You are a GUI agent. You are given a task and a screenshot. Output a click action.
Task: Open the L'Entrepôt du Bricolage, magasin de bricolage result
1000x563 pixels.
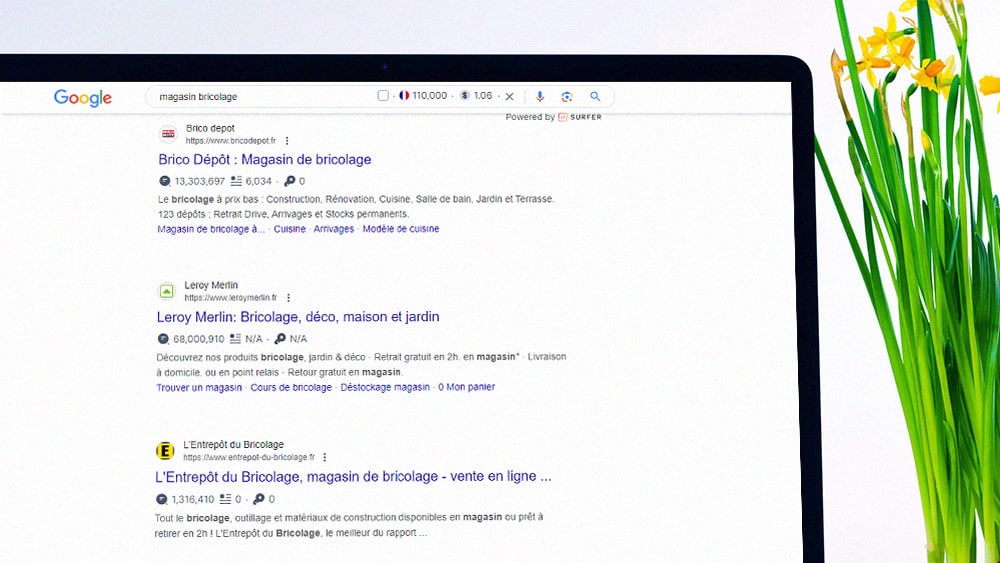353,476
